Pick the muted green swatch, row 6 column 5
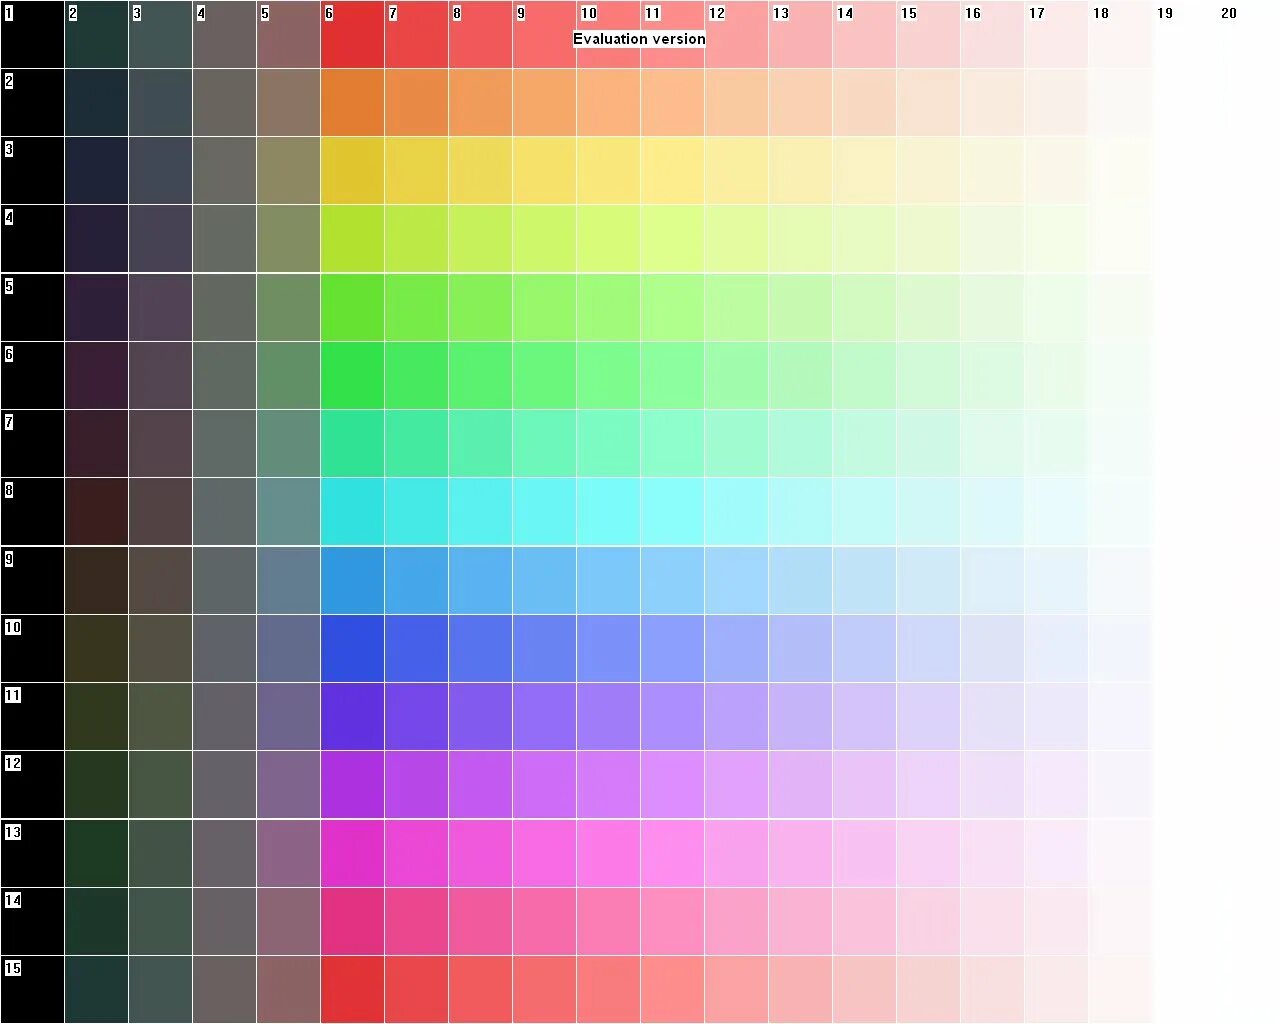 288,375
